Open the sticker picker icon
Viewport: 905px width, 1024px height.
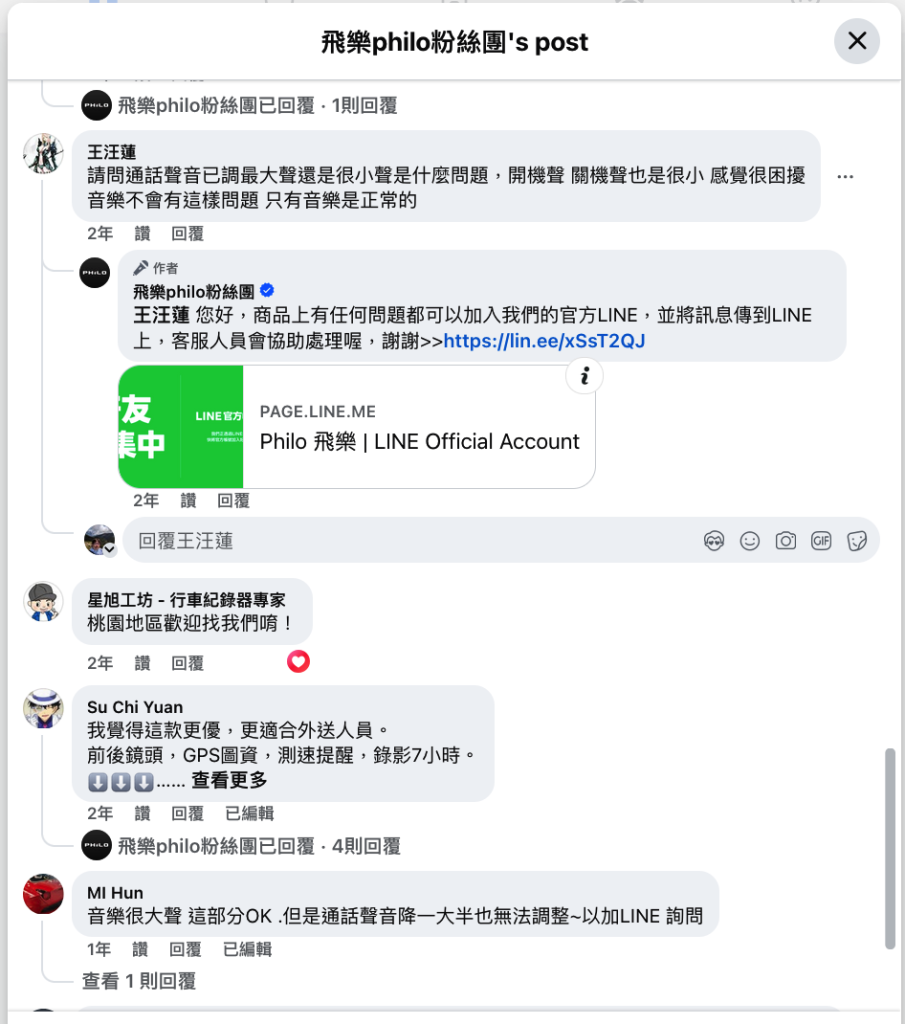[857, 541]
